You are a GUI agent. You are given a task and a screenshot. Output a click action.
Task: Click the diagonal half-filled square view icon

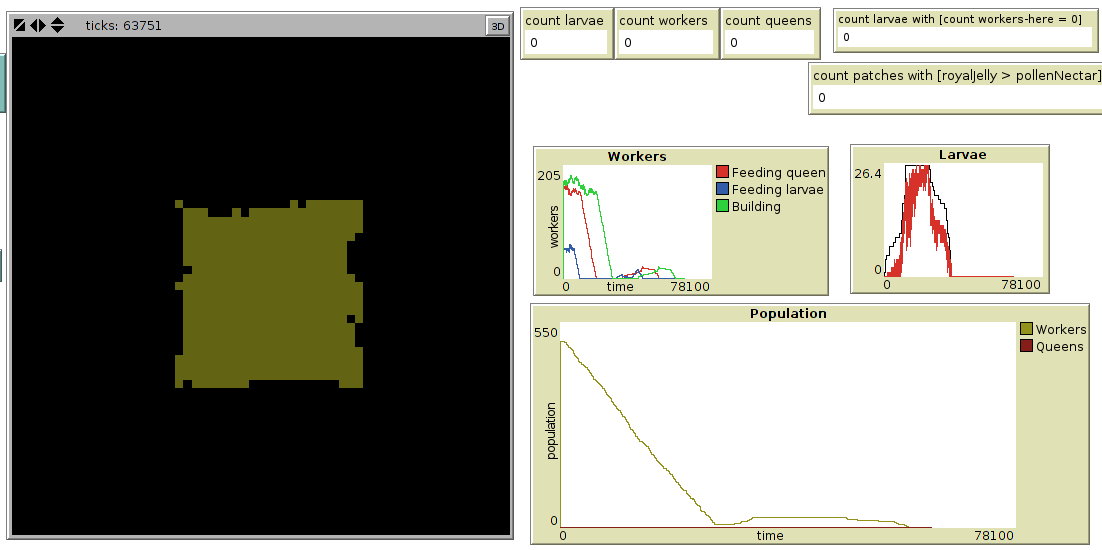click(20, 25)
